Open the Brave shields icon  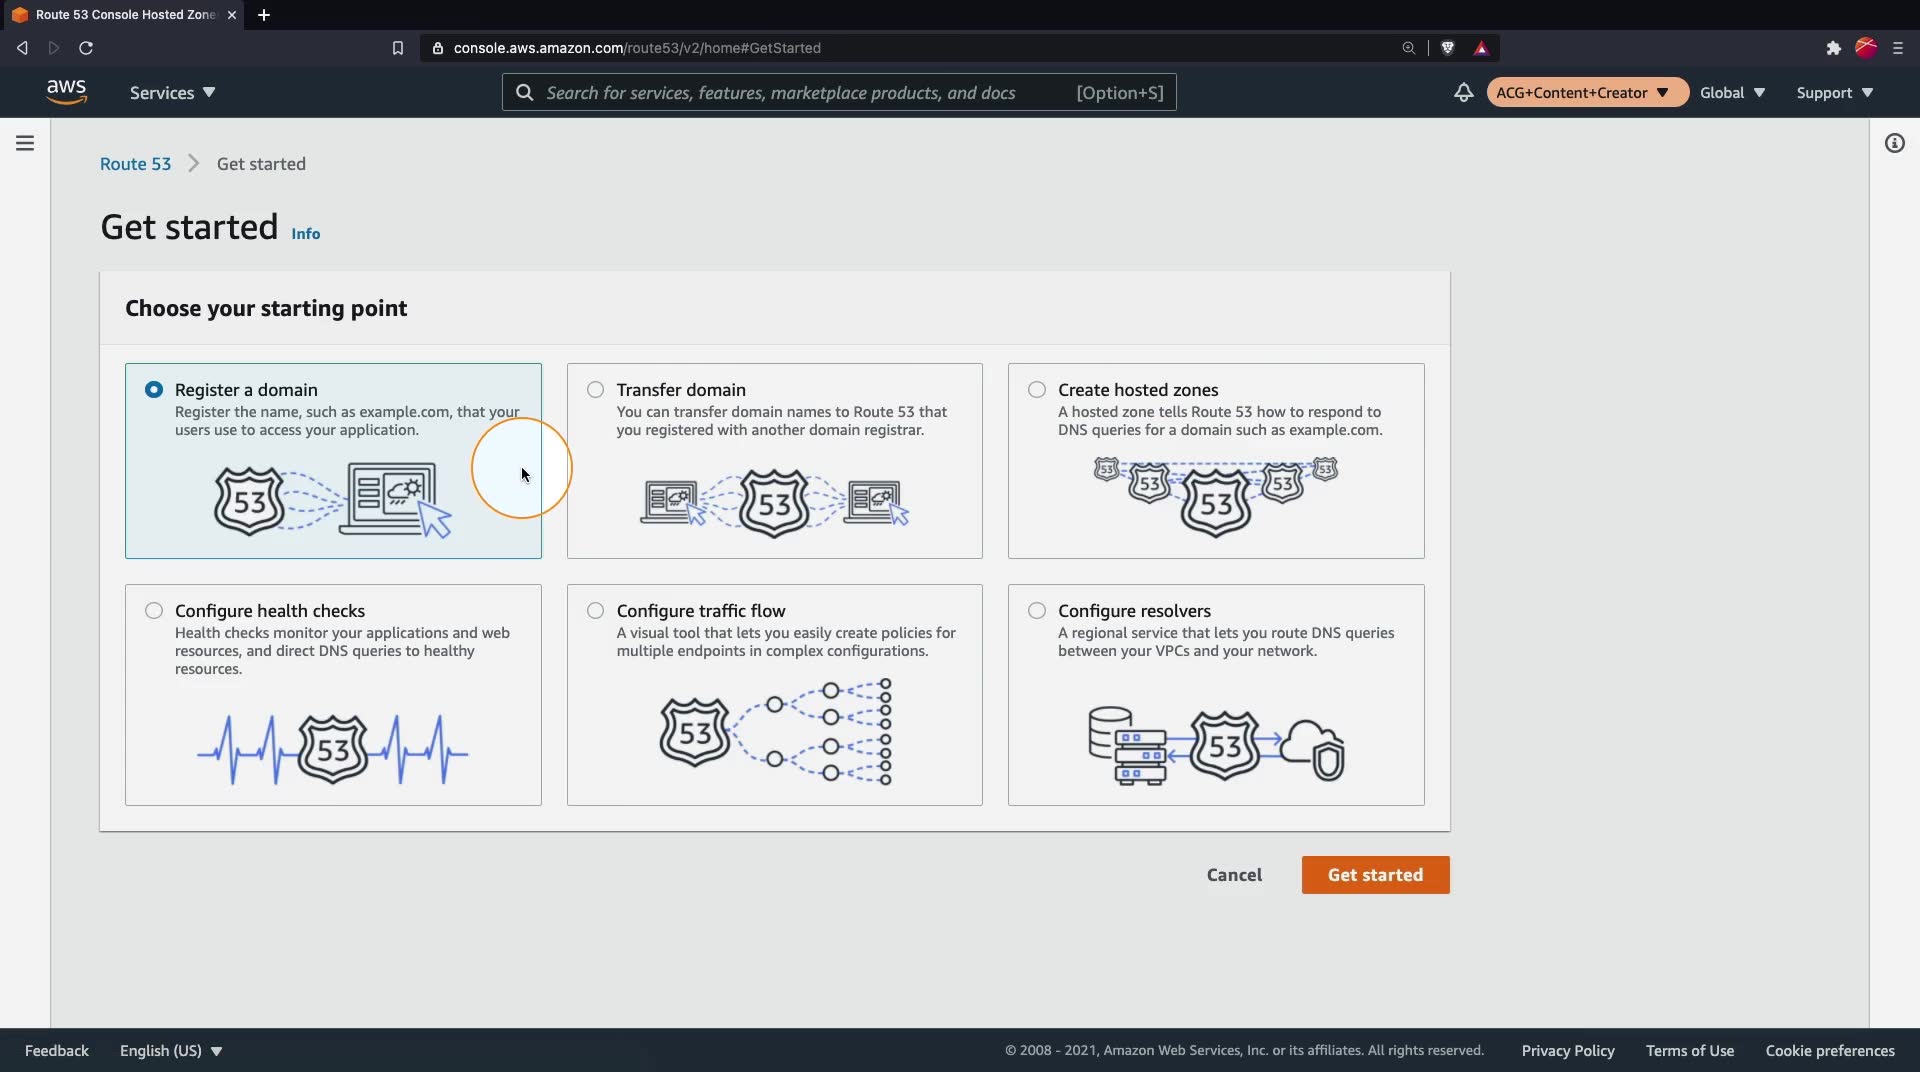point(1447,48)
